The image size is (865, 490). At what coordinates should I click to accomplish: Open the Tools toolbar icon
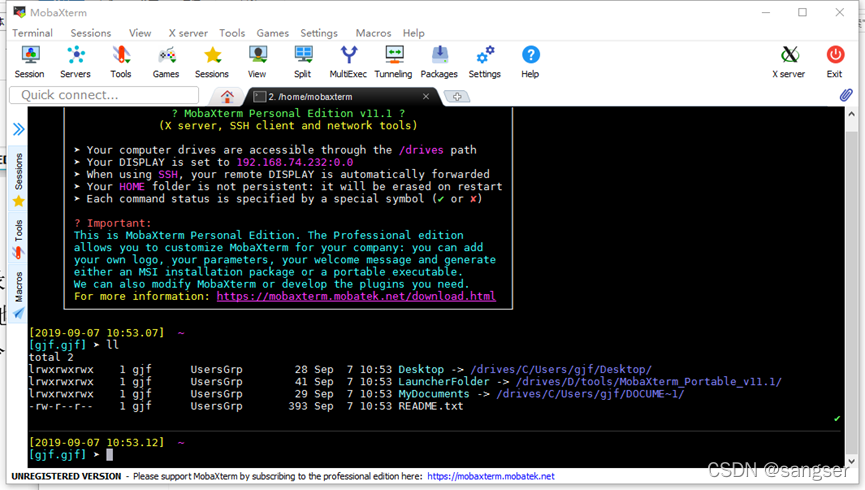[121, 62]
